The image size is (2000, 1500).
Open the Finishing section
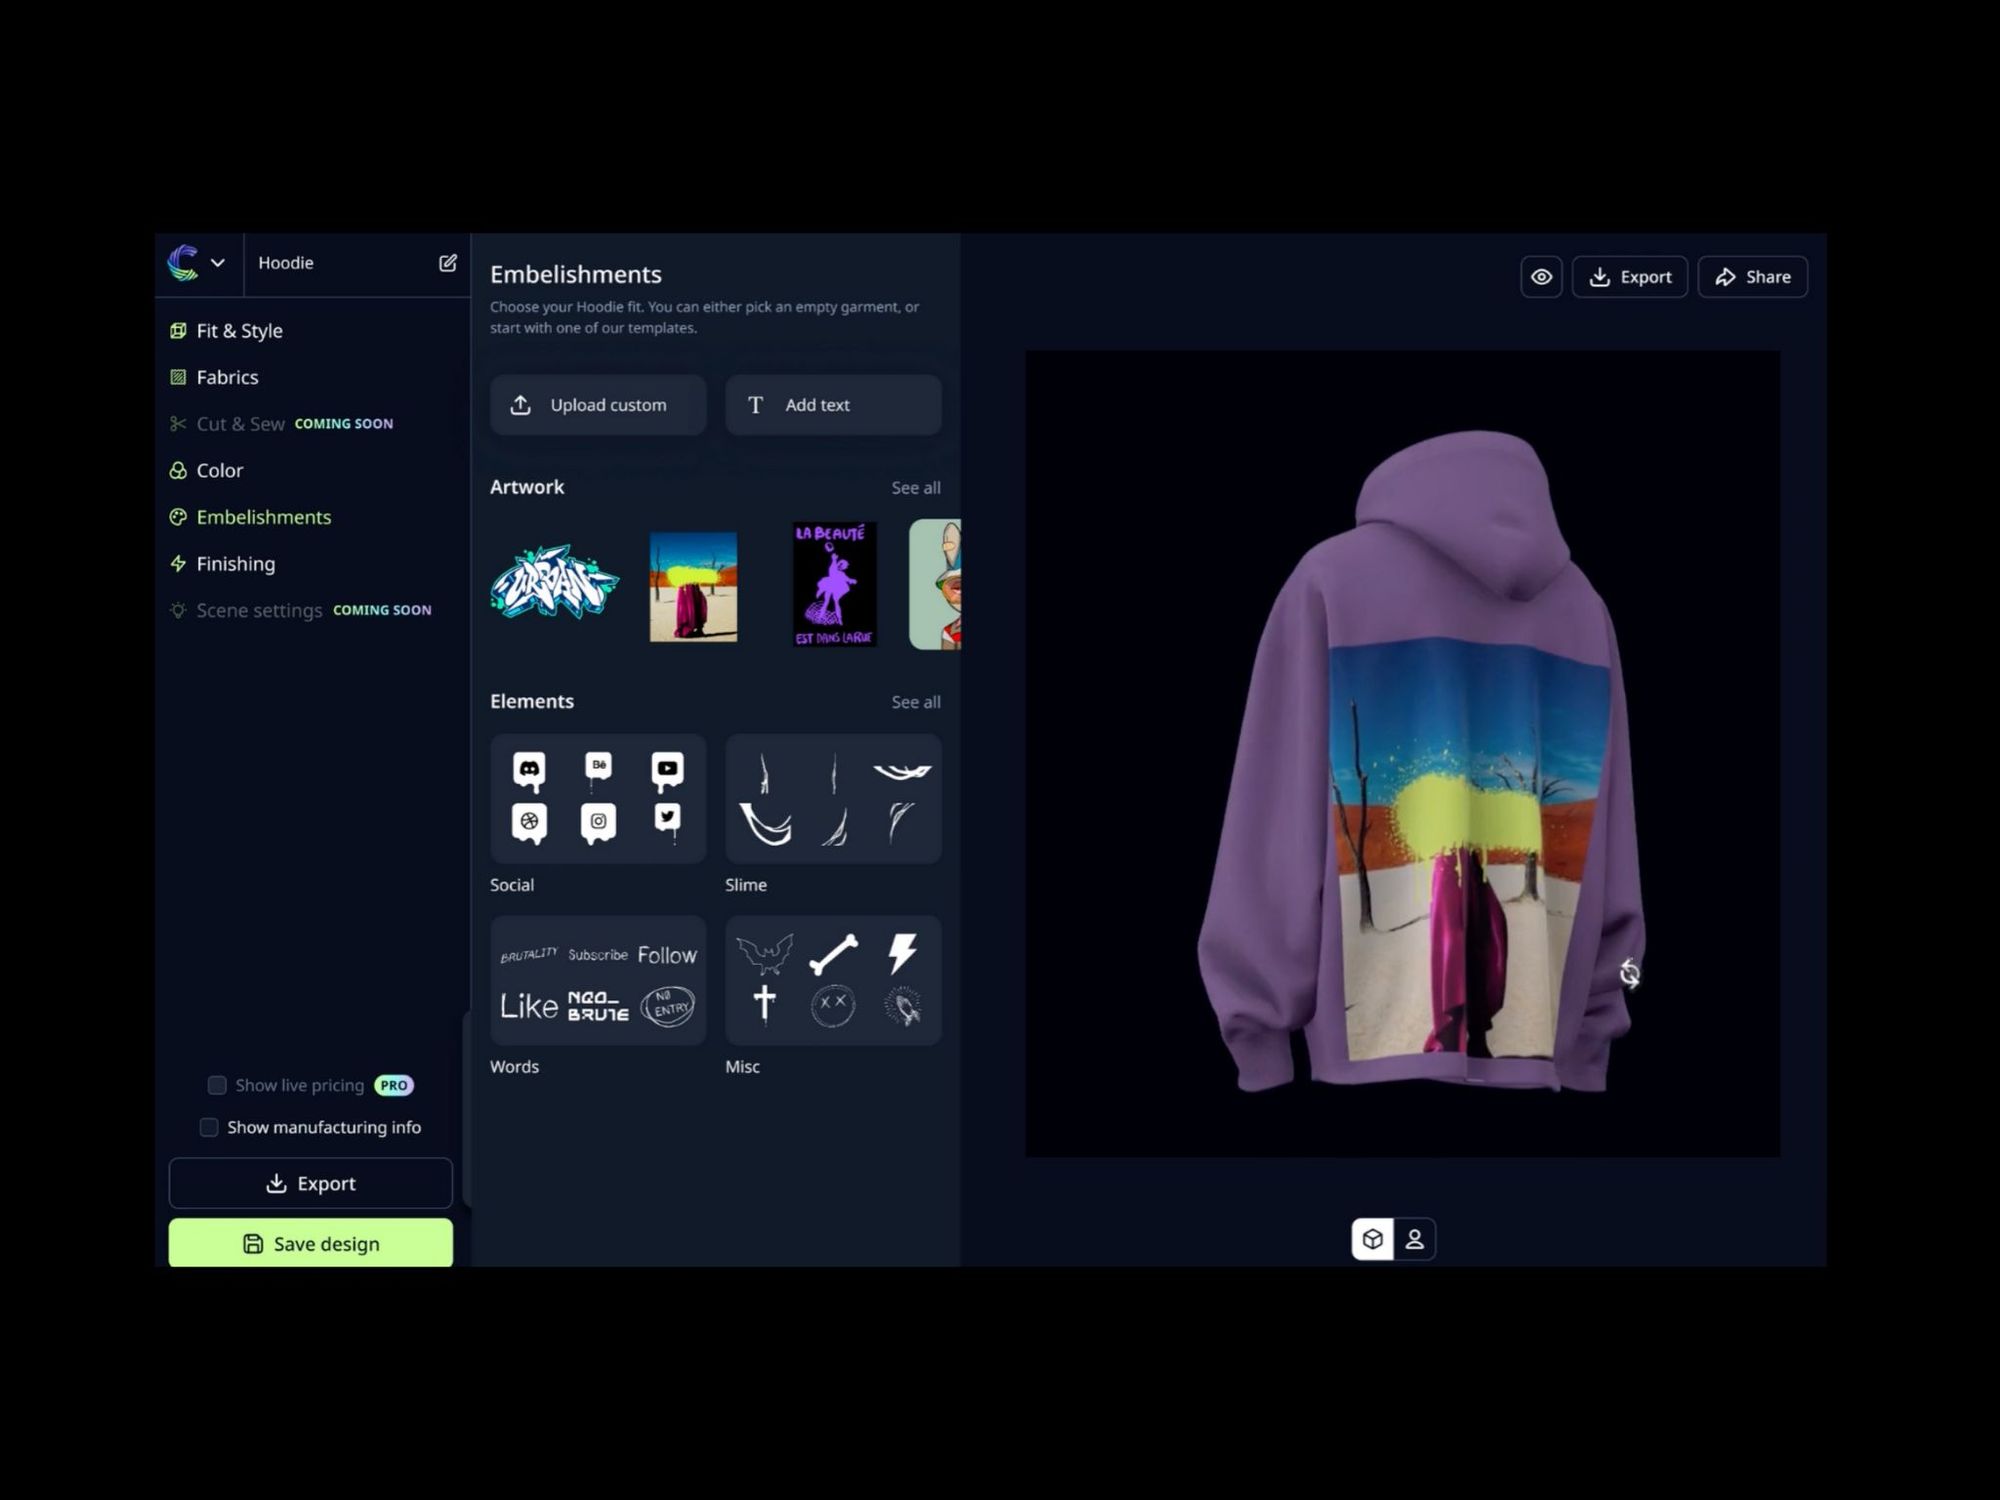[x=235, y=564]
